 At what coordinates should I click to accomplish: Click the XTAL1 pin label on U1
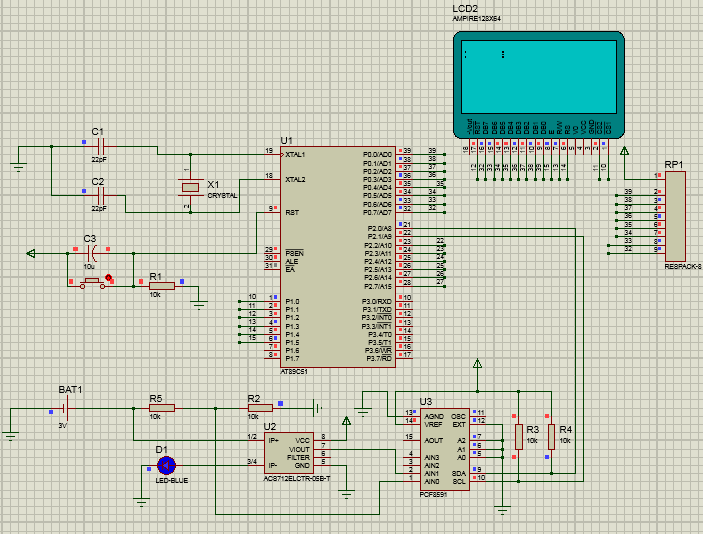pos(295,155)
